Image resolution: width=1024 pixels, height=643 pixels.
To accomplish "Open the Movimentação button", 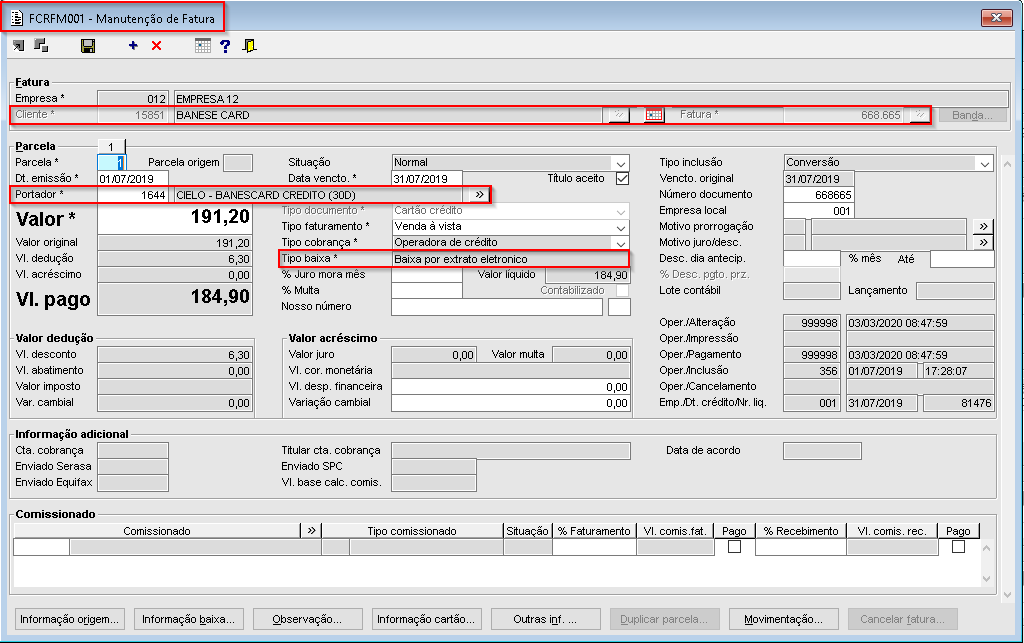I will point(783,619).
